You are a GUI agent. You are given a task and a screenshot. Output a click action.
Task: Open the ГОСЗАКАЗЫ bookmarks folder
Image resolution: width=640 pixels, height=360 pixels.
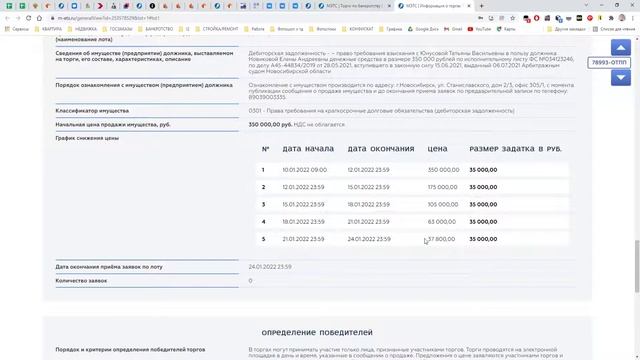click(x=117, y=29)
